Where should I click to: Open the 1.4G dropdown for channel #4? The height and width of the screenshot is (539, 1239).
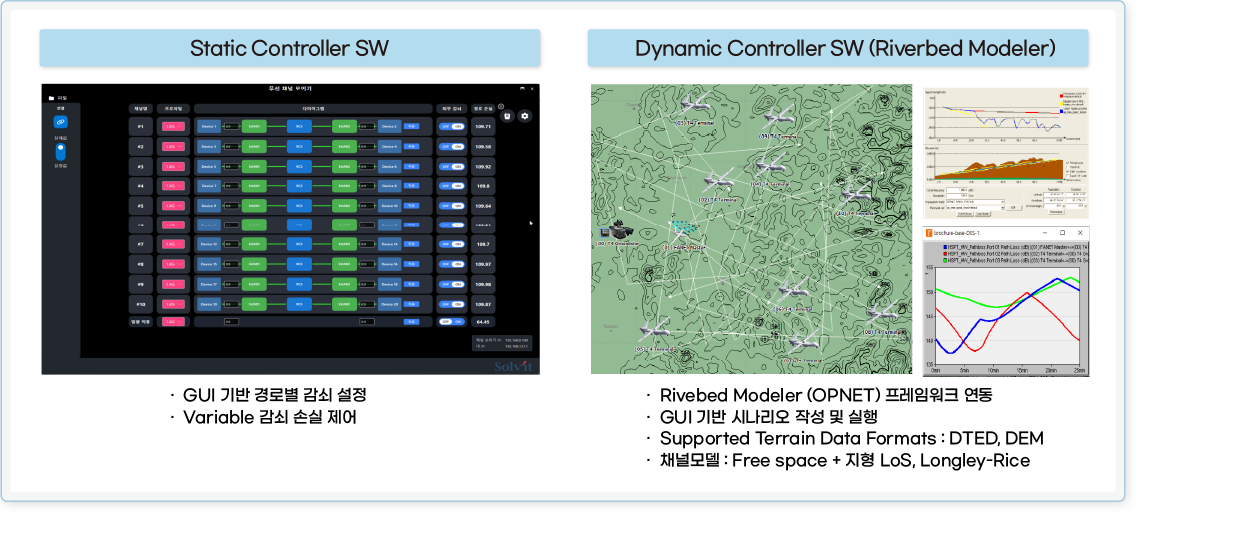pos(173,186)
